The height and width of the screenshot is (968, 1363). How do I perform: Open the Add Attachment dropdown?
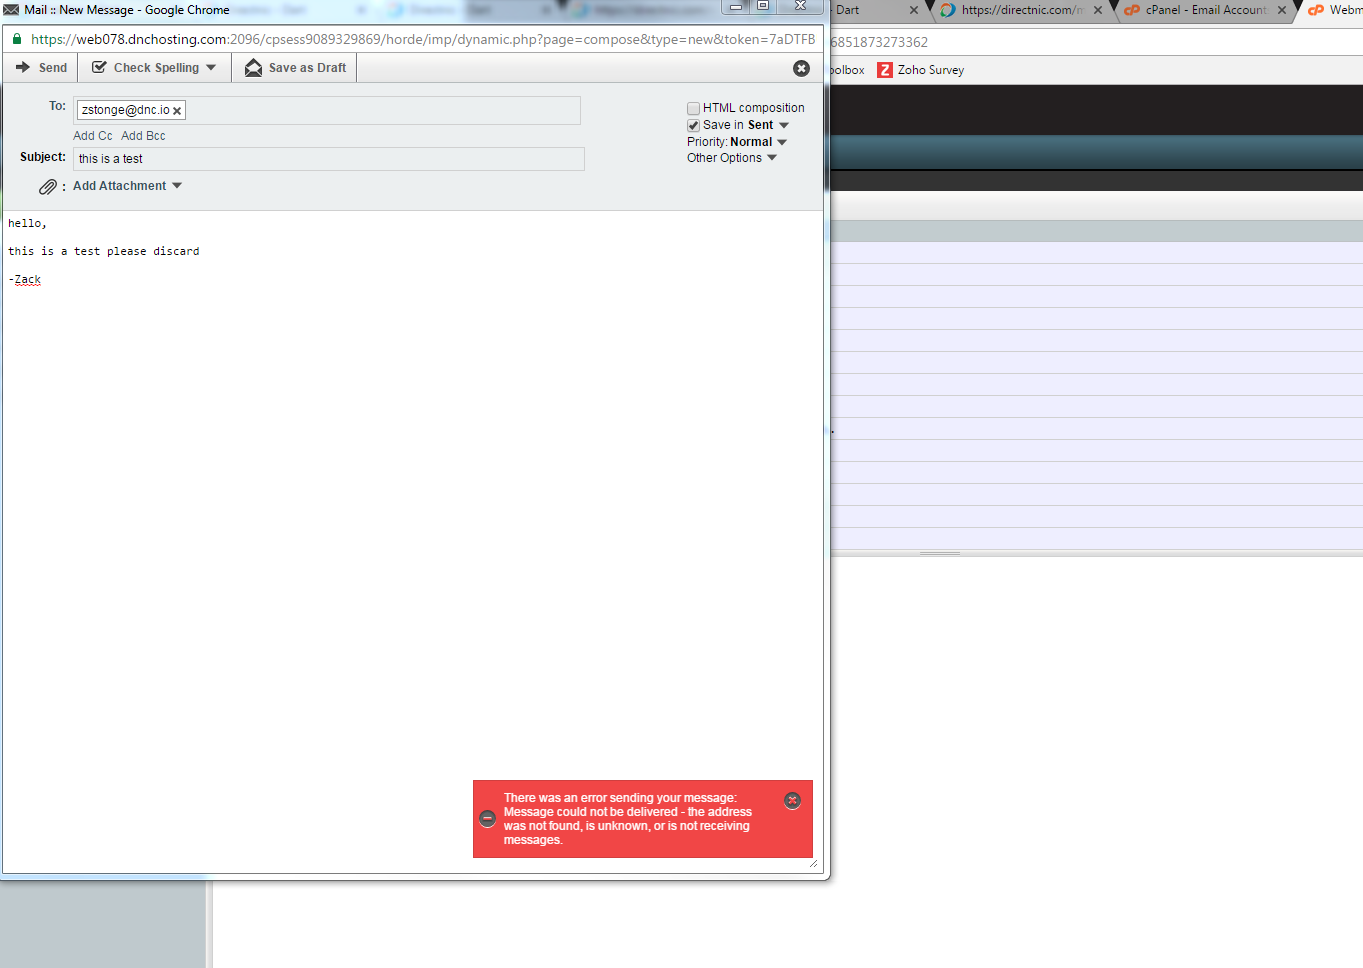(177, 186)
